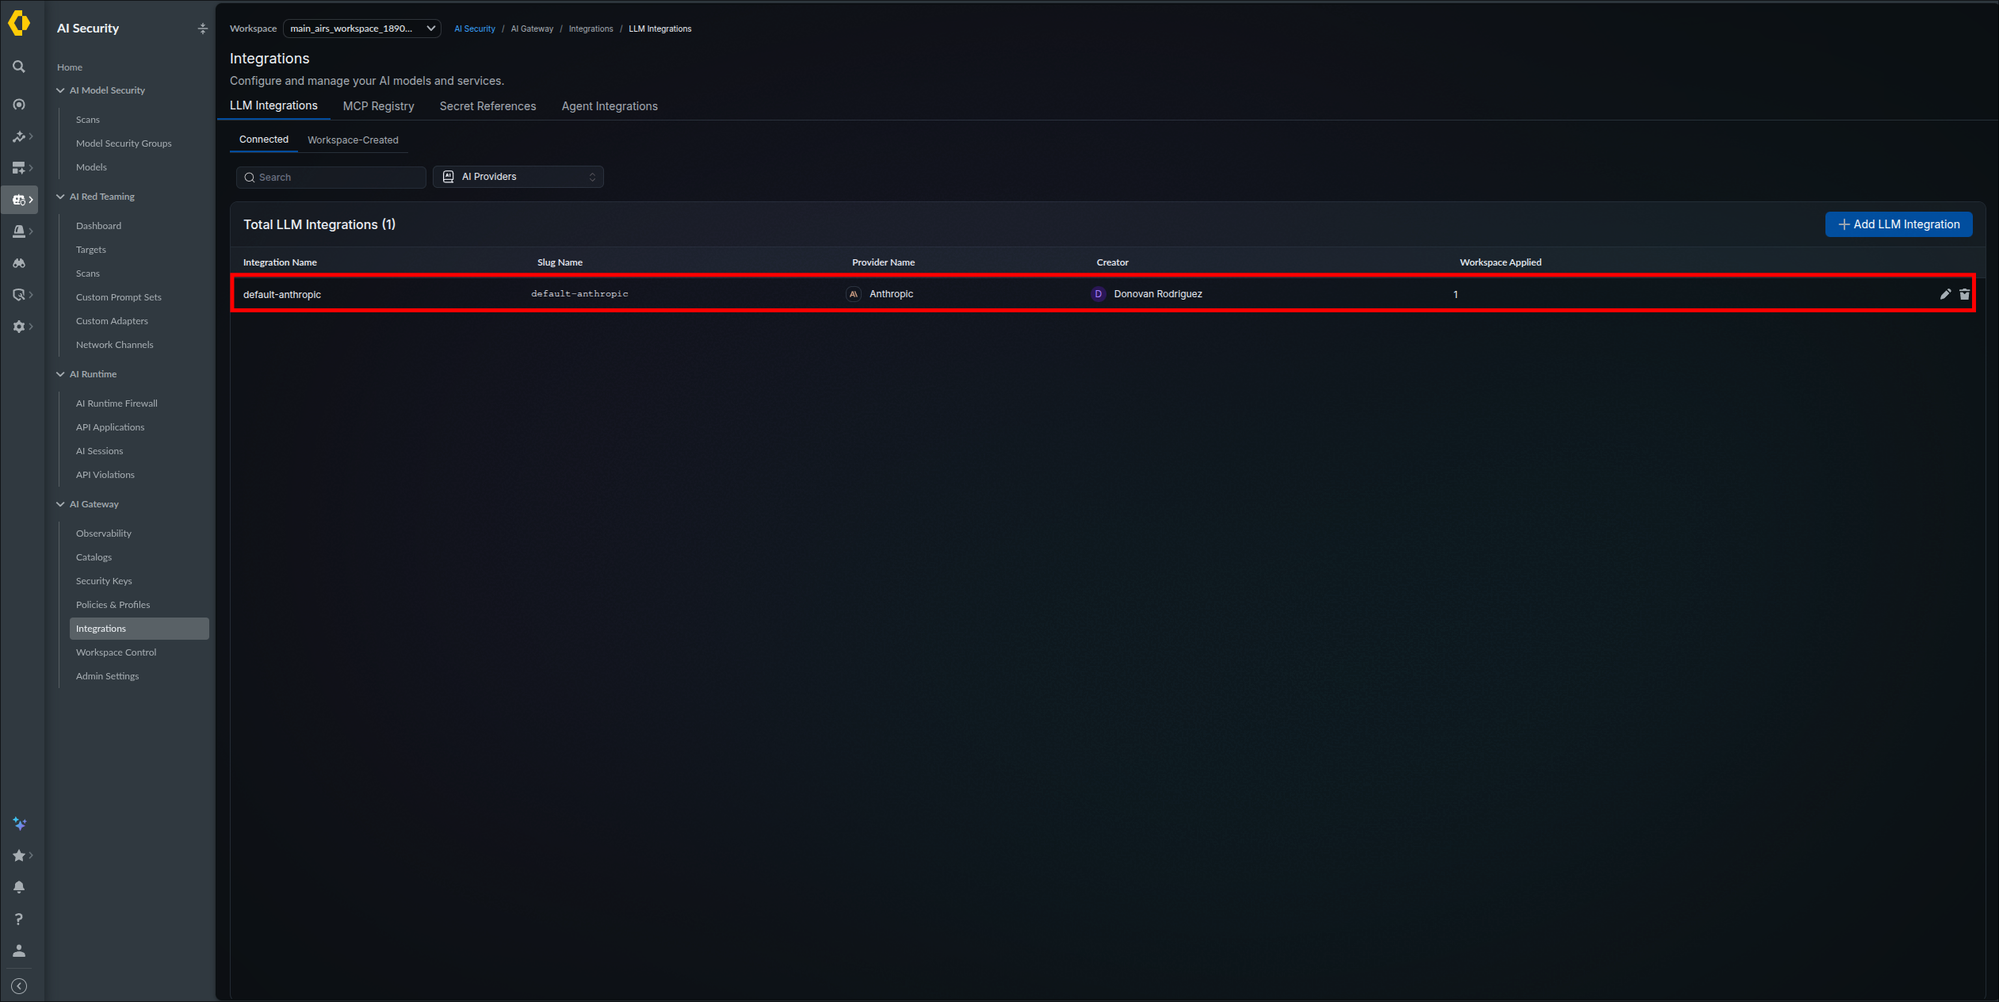Click the integrations Search field

(331, 177)
